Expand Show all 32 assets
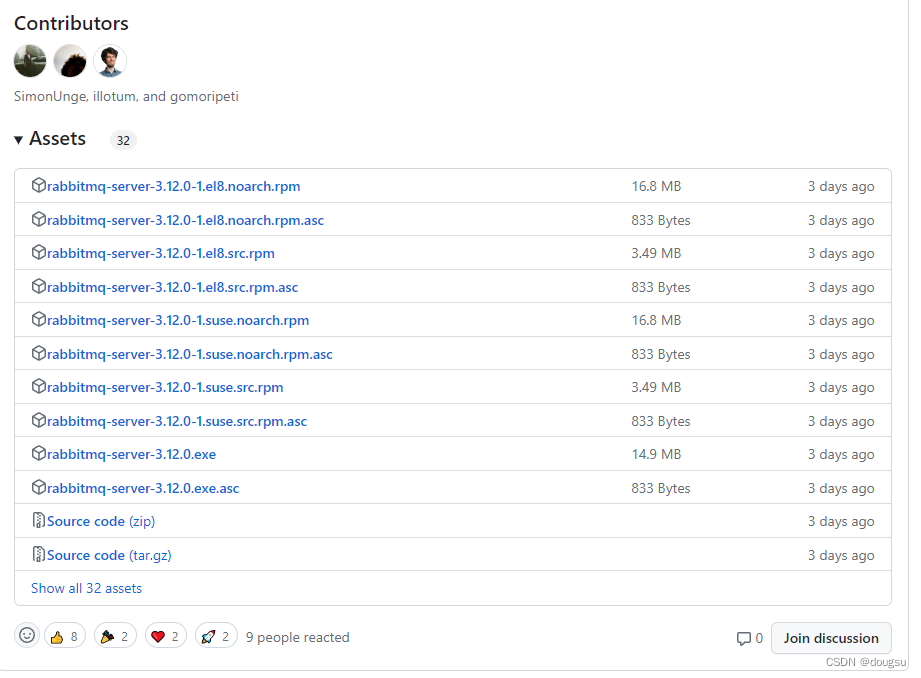Viewport: 921px width, 678px height. pyautogui.click(x=86, y=588)
